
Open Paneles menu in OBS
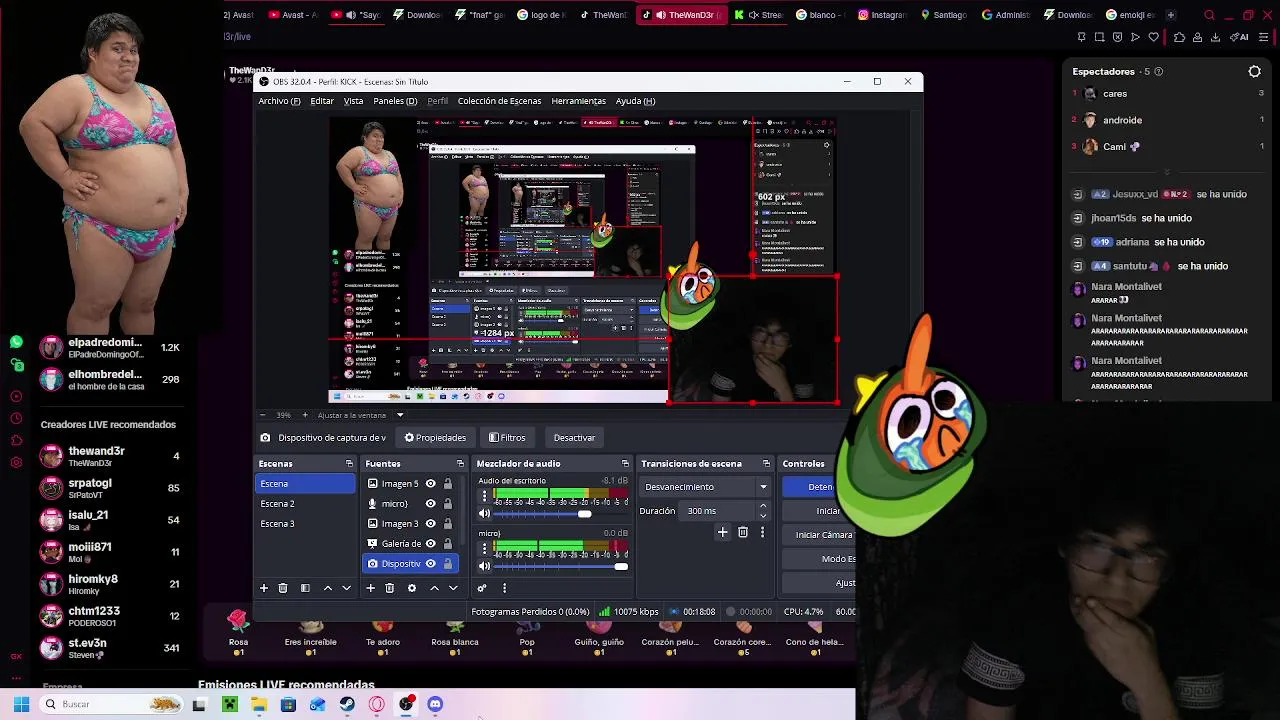(x=395, y=101)
